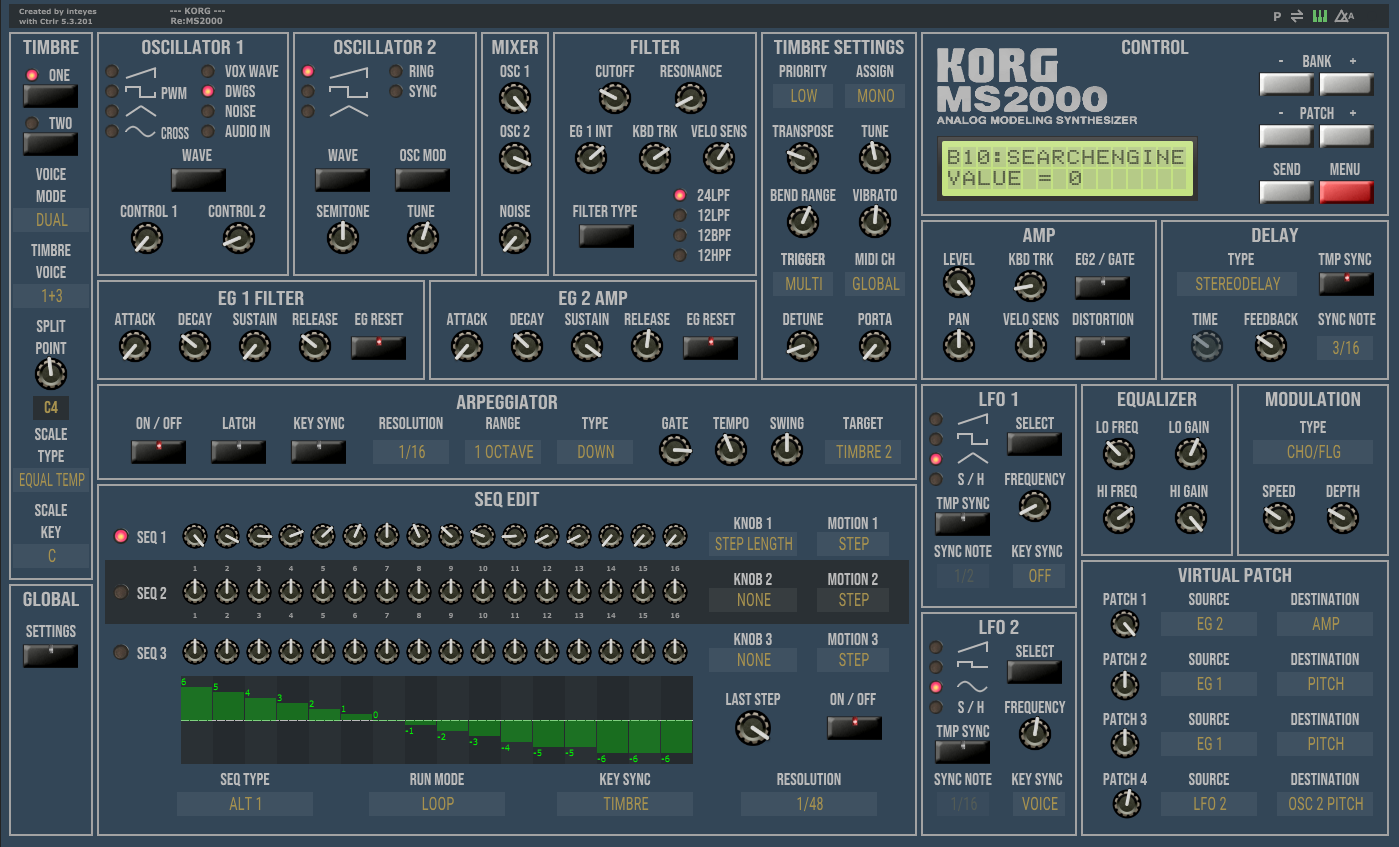Pick the triangle waveform in Oscillator 1

[x=112, y=111]
